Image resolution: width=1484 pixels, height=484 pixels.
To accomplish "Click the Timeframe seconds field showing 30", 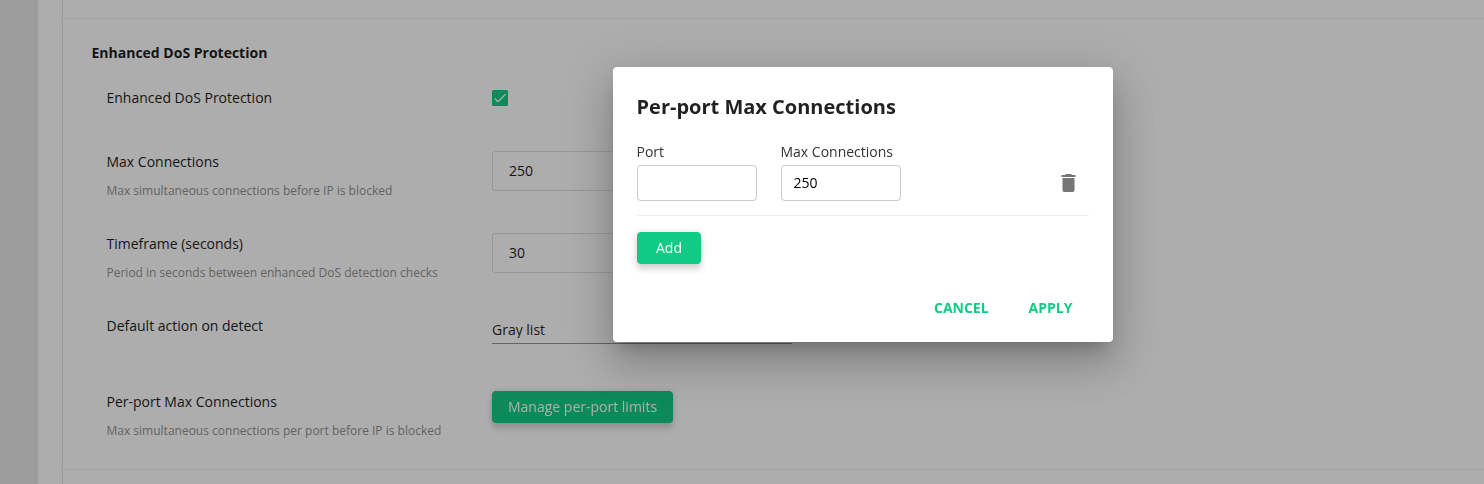I will pyautogui.click(x=552, y=253).
